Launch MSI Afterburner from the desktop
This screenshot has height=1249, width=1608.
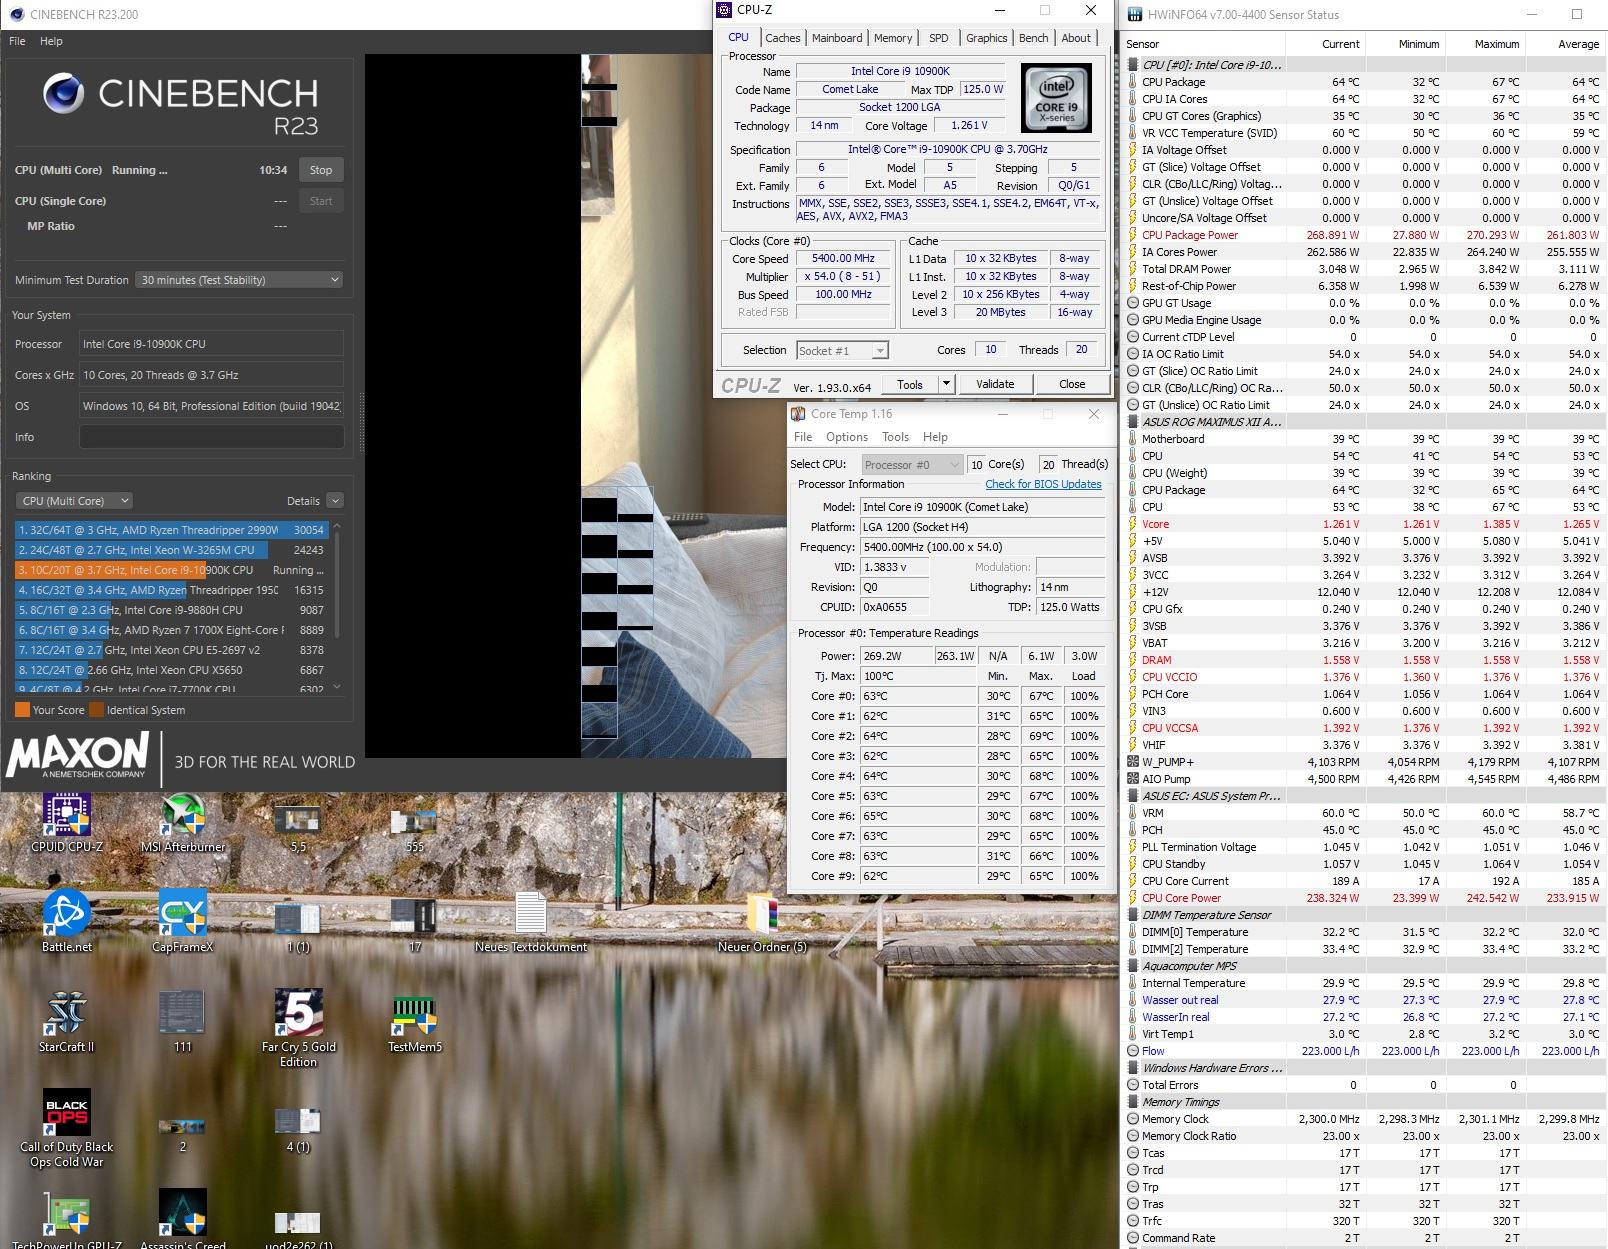pos(183,823)
